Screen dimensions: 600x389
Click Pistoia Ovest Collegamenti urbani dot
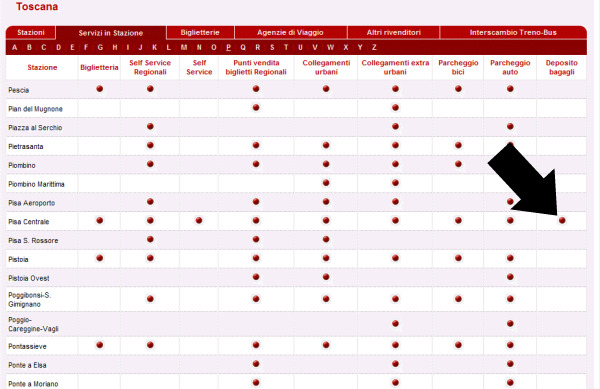tap(326, 277)
